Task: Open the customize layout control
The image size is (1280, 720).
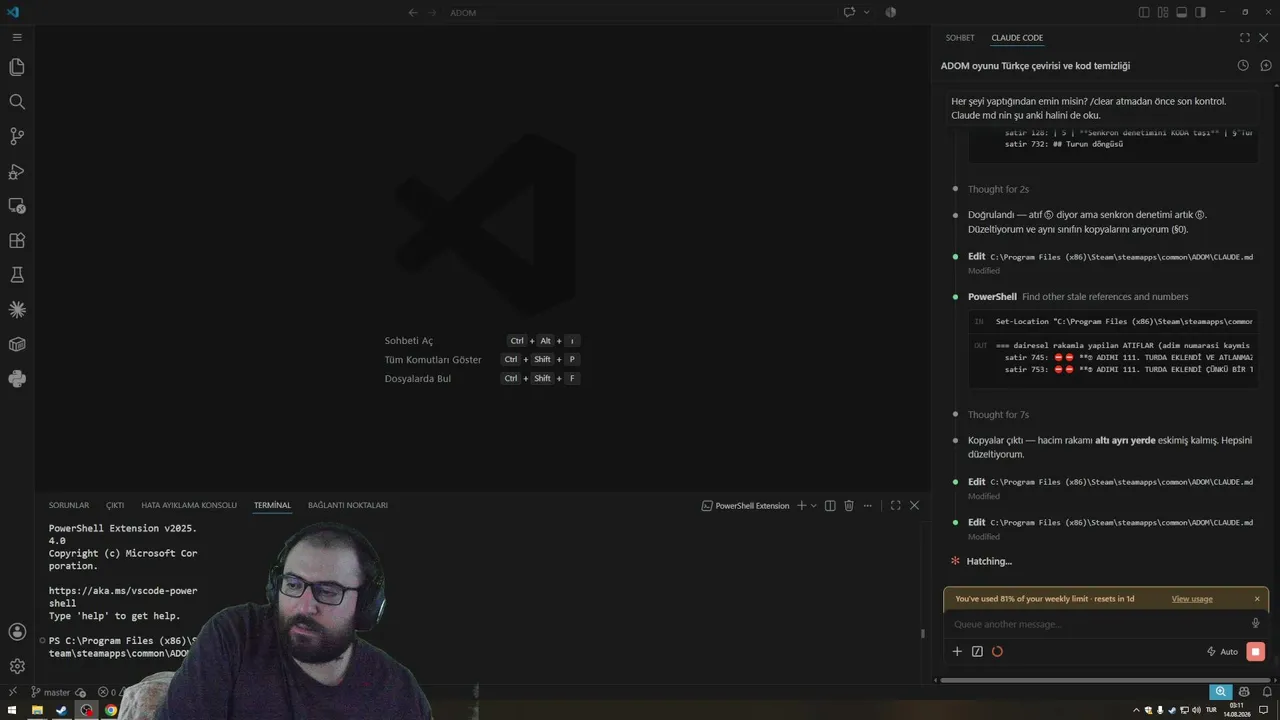Action: tap(1163, 12)
